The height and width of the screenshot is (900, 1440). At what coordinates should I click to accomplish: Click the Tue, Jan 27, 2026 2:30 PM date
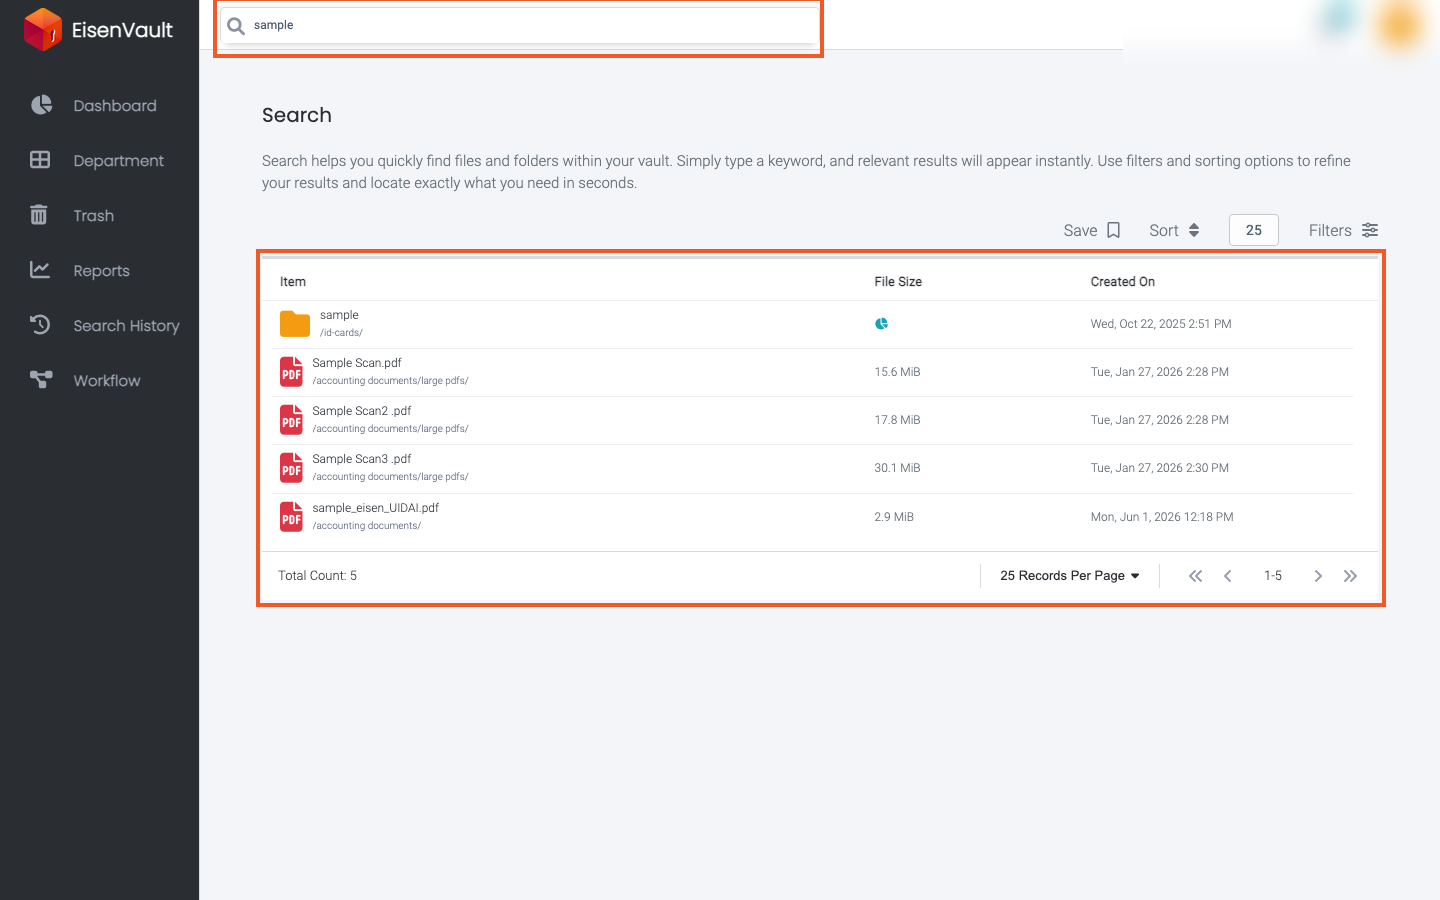[x=1160, y=468]
